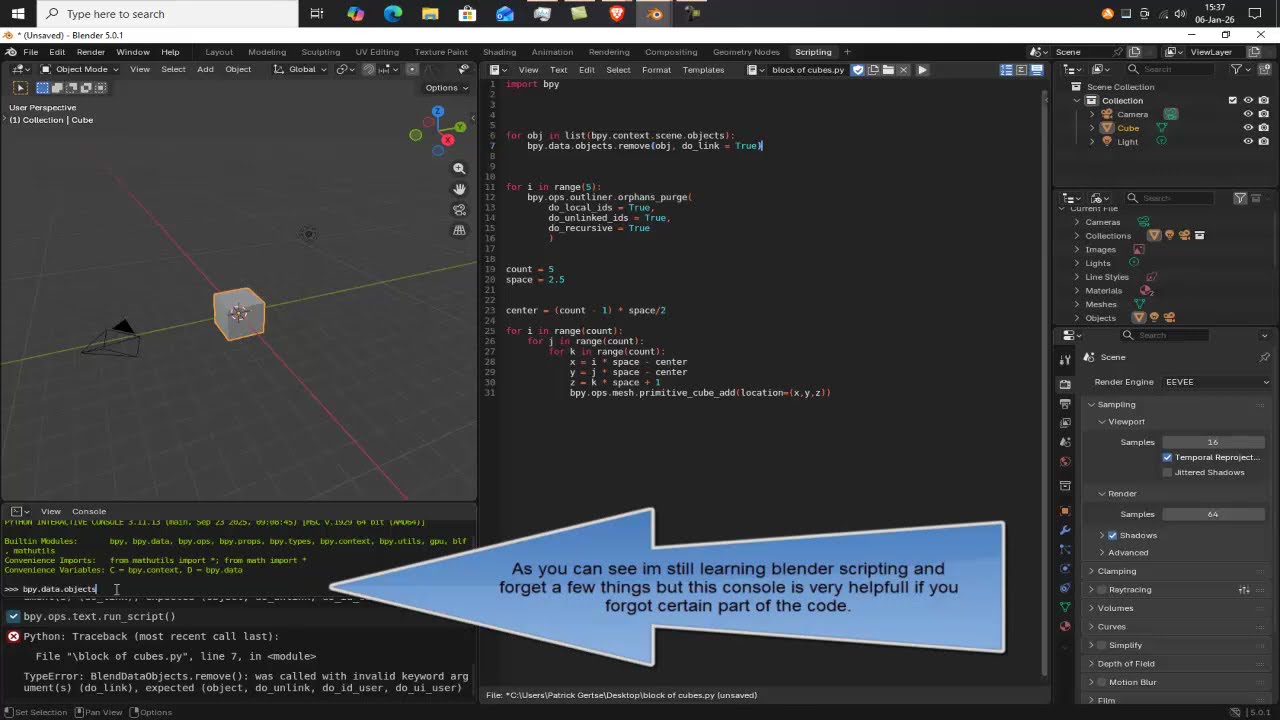Create a new text data-block
This screenshot has height=720, width=1280.
[x=873, y=70]
